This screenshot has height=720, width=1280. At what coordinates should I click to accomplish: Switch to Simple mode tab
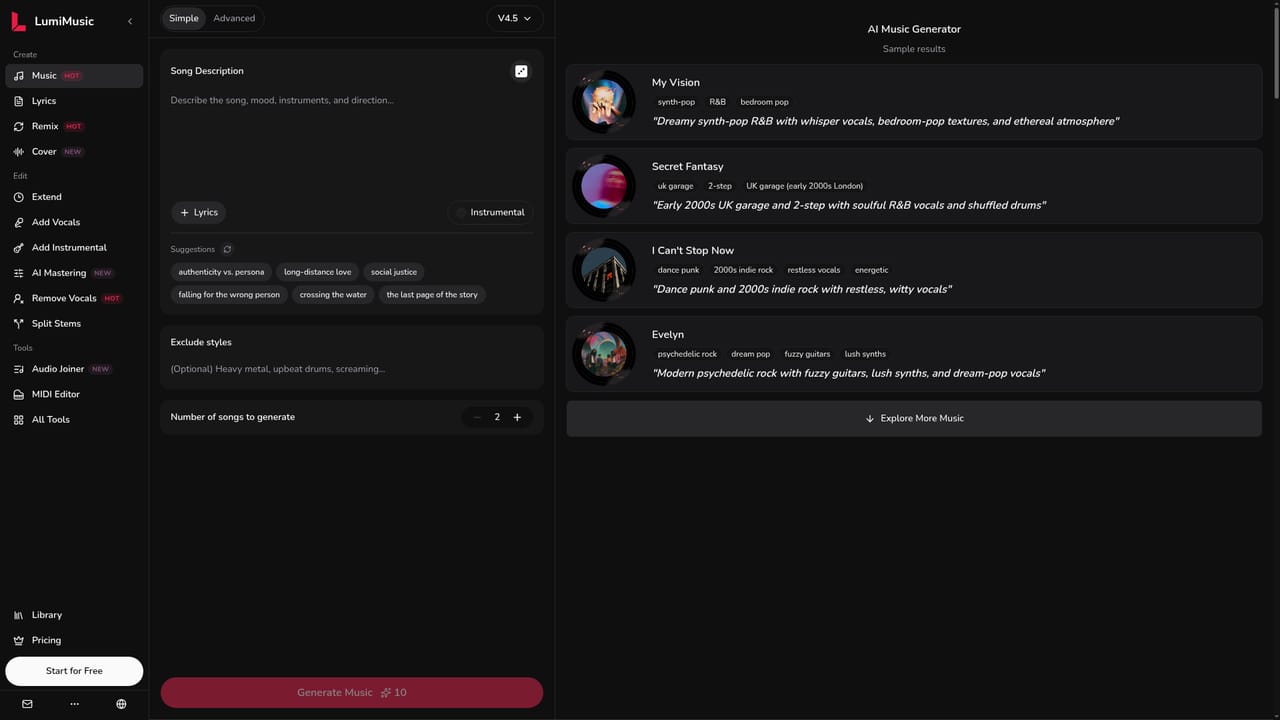click(184, 18)
